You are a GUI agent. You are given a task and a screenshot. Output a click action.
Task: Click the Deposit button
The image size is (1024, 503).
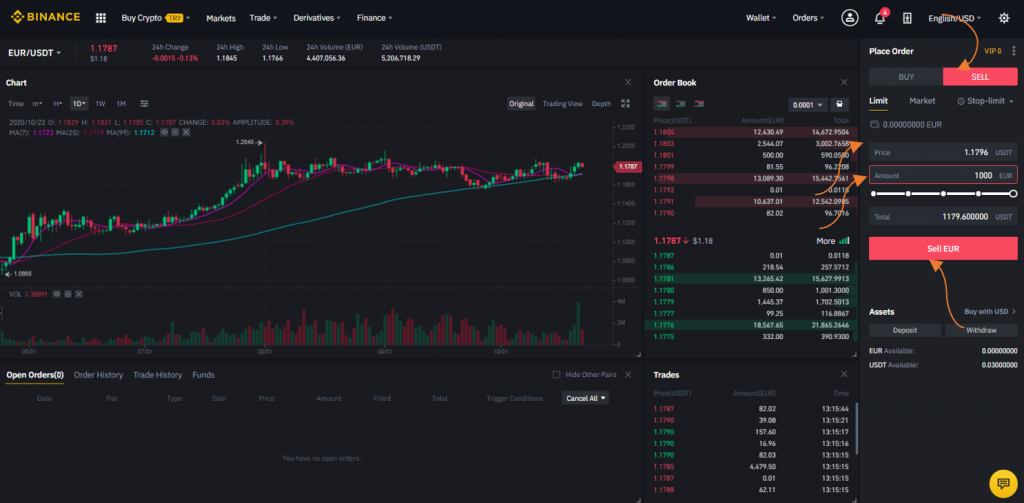coord(905,330)
